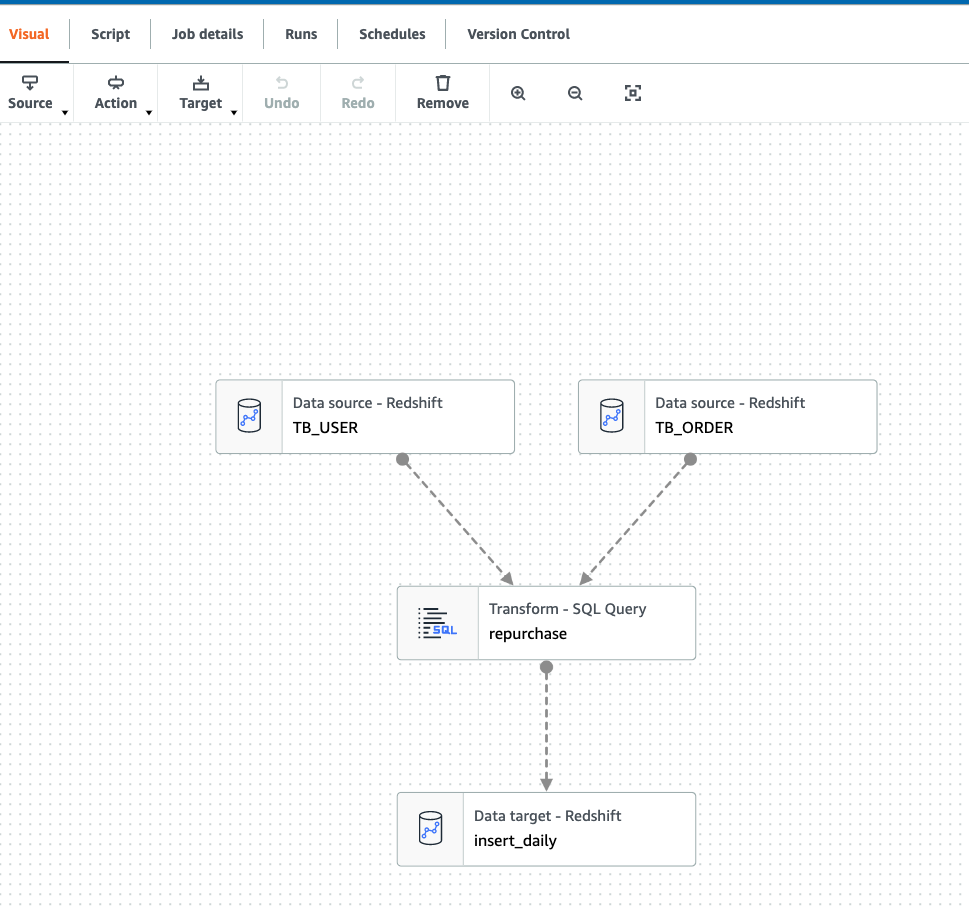Screen dimensions: 969x908
Task: Open the zoom in tool on the canvas
Action: point(518,92)
